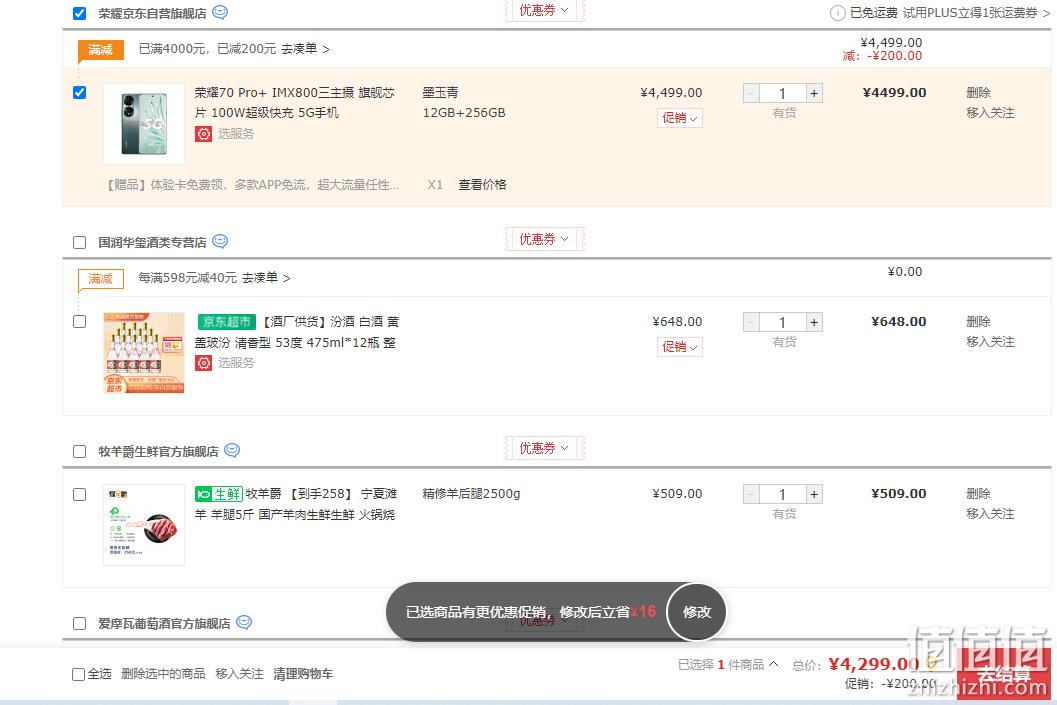Click 清理购物车 in bottom bar
The width and height of the screenshot is (1057, 705).
point(303,674)
